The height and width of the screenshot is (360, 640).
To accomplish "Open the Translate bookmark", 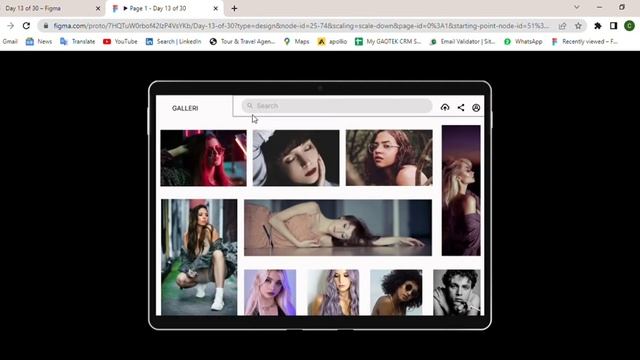I will pyautogui.click(x=77, y=41).
